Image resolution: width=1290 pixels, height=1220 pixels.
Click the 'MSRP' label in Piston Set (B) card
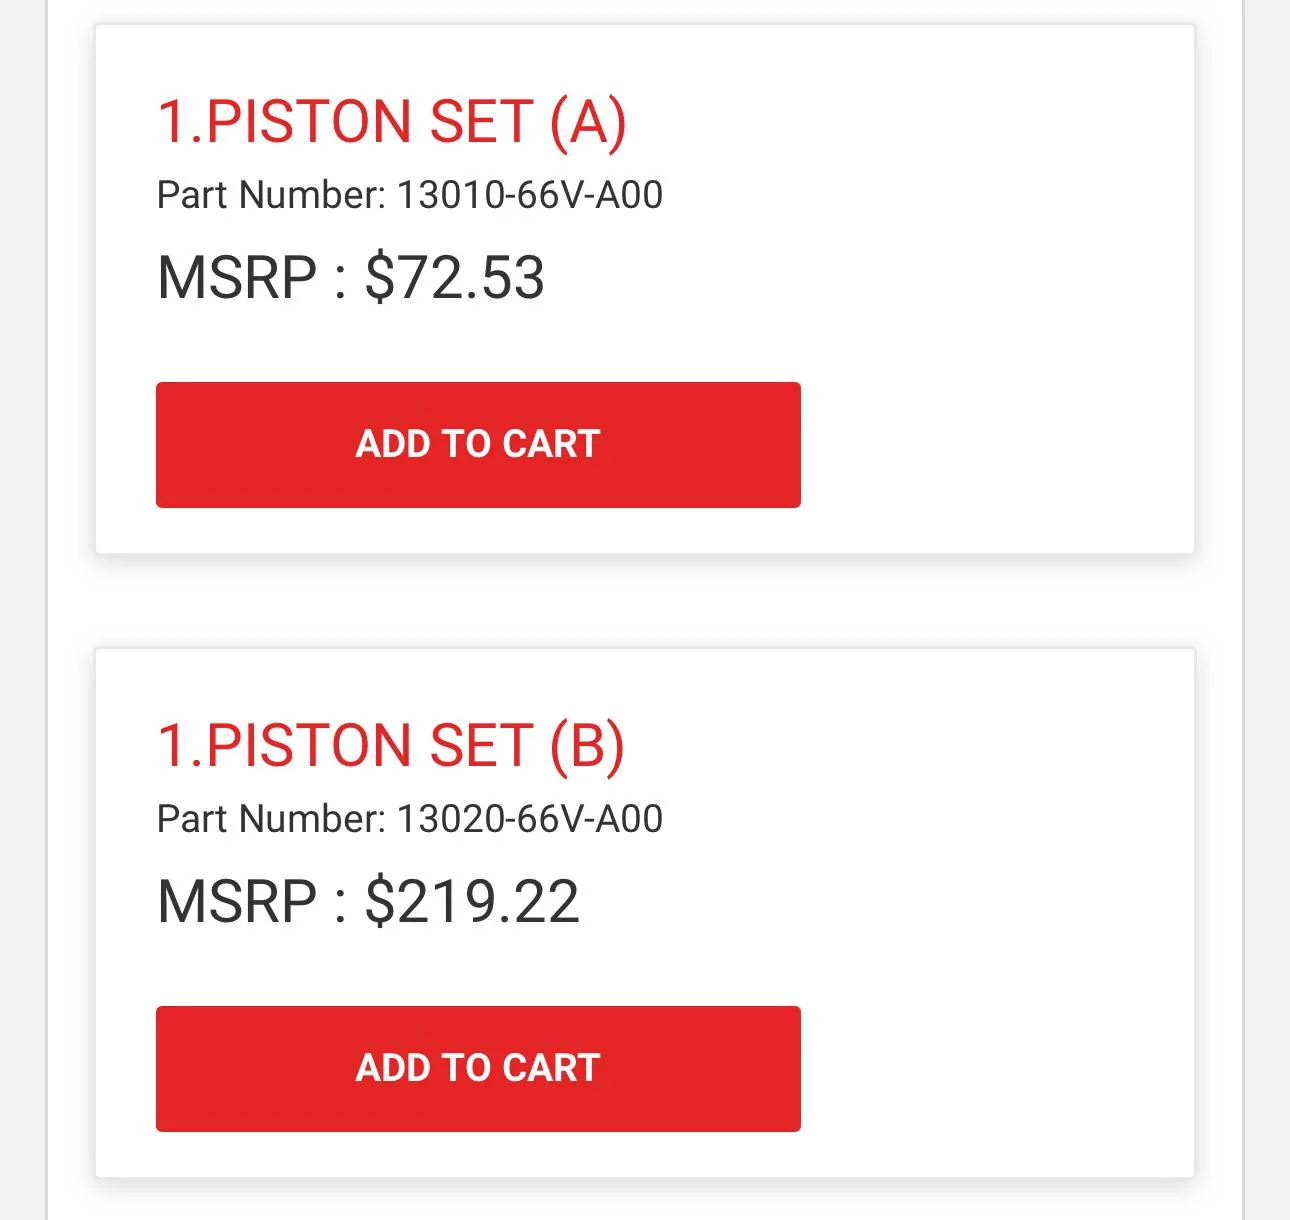click(237, 902)
